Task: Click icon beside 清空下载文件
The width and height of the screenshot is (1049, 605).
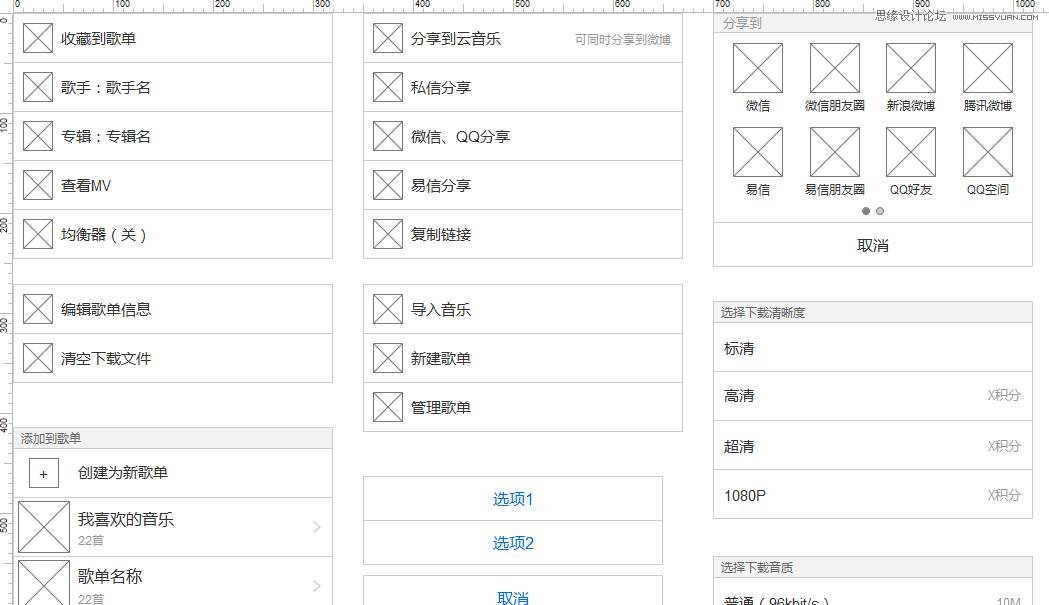Action: point(37,358)
